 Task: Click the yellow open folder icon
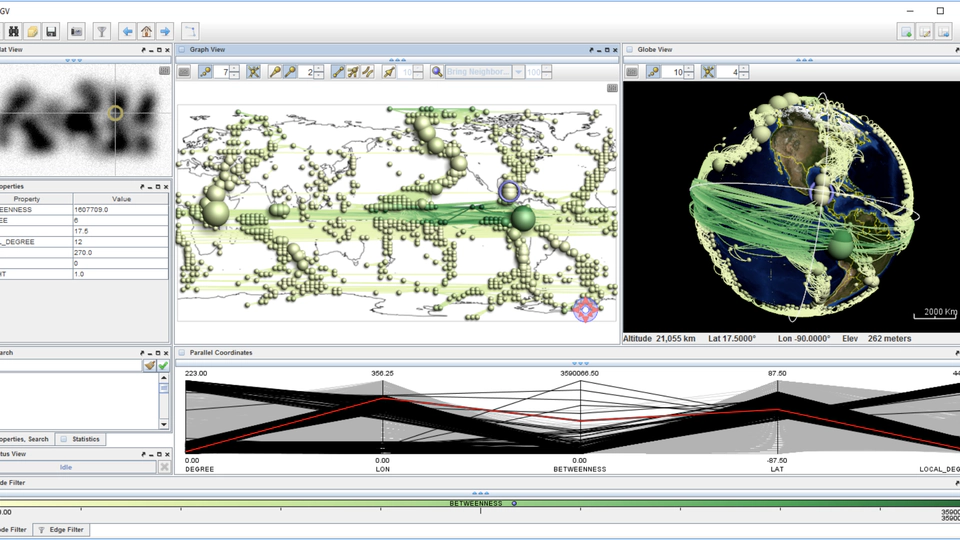pyautogui.click(x=32, y=31)
